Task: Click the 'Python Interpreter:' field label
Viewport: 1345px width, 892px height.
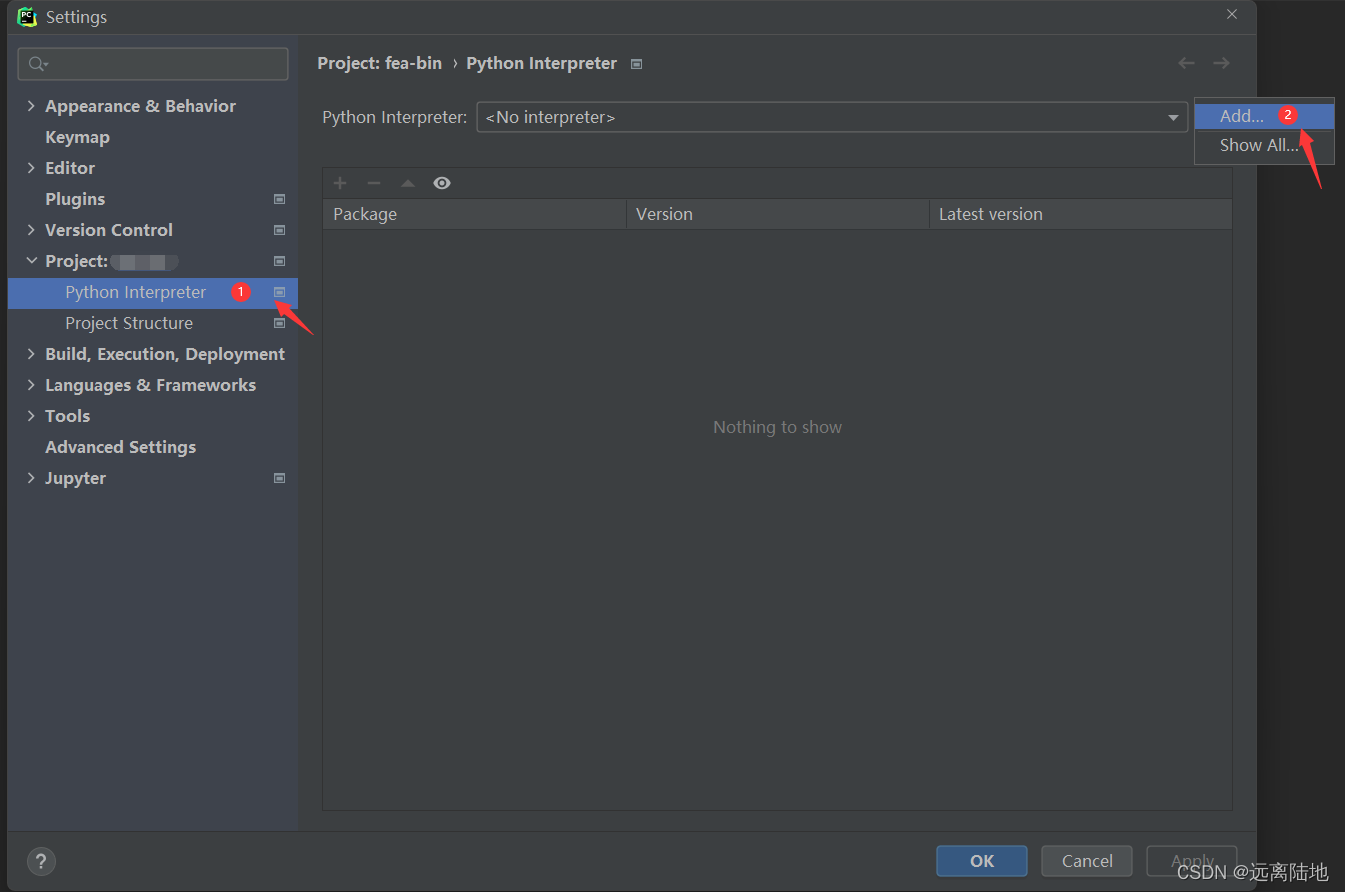Action: [394, 117]
